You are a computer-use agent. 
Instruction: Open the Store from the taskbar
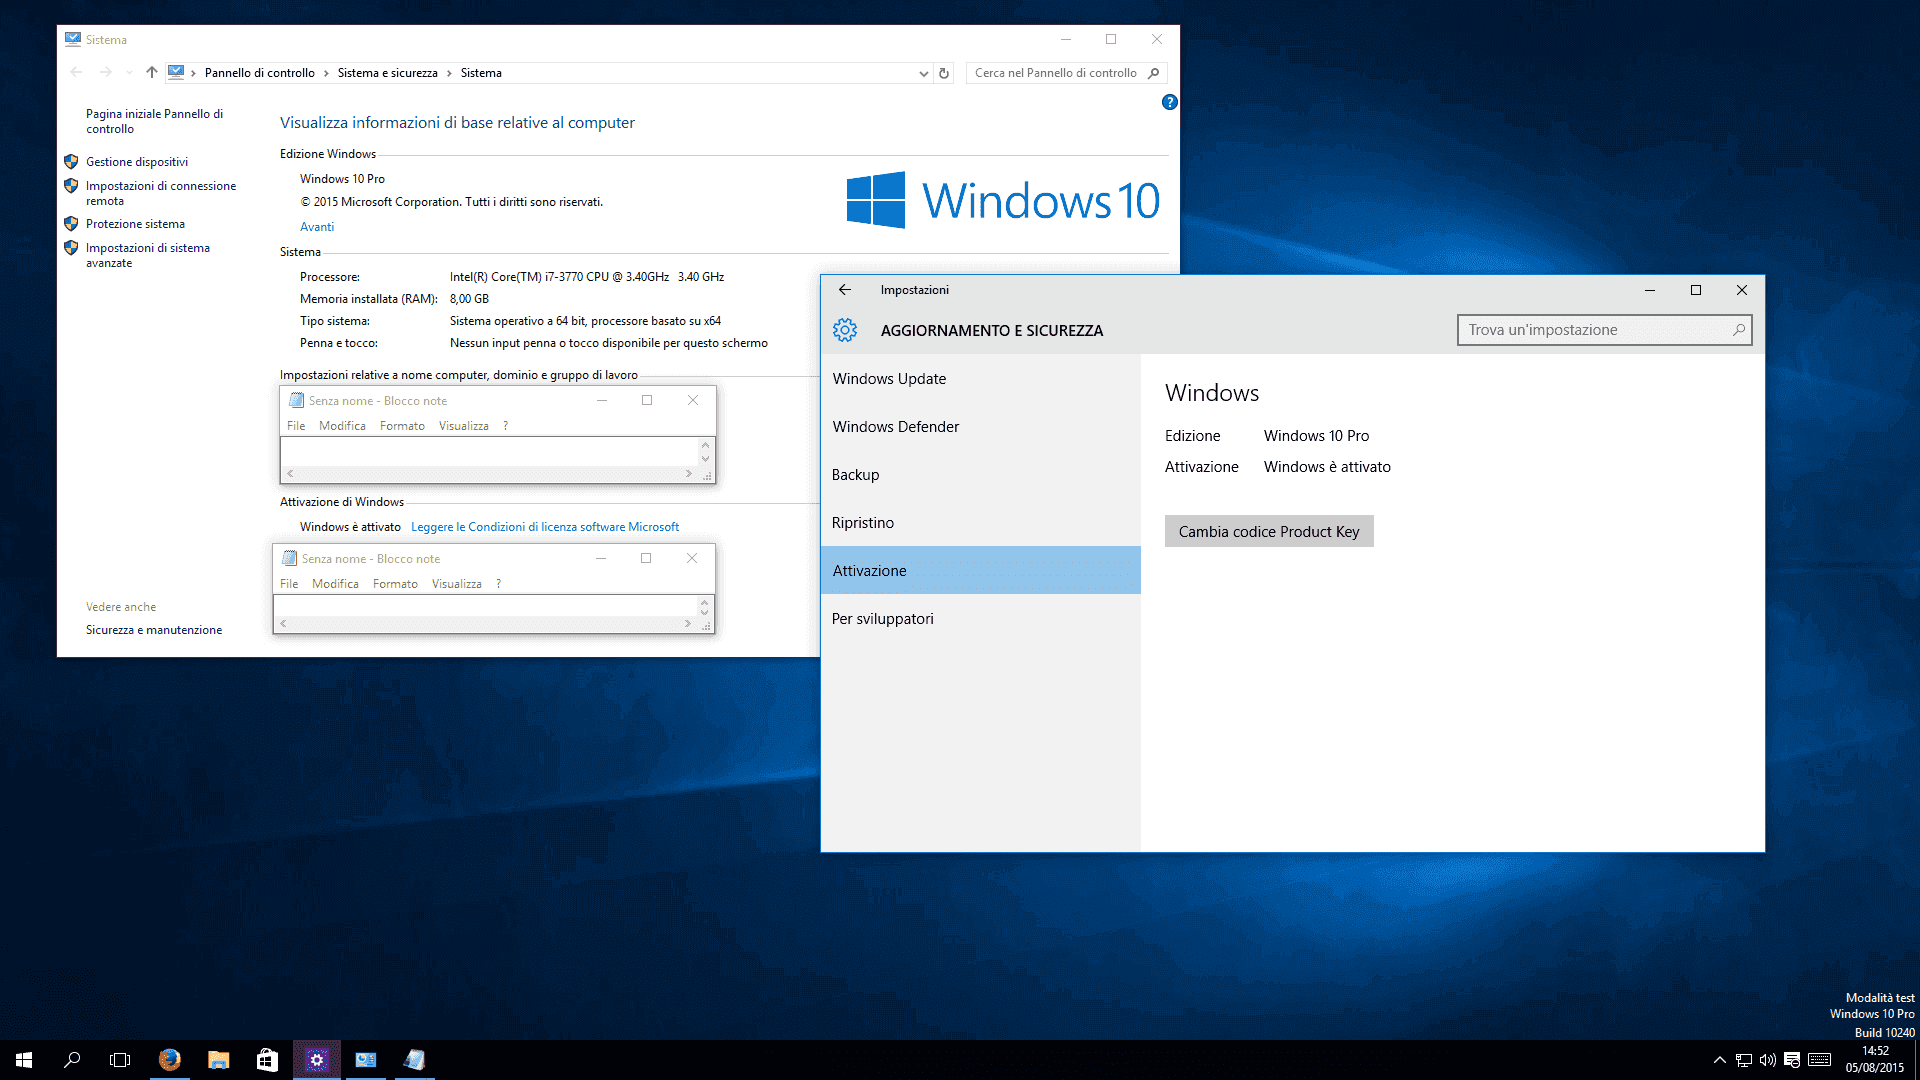[267, 1060]
